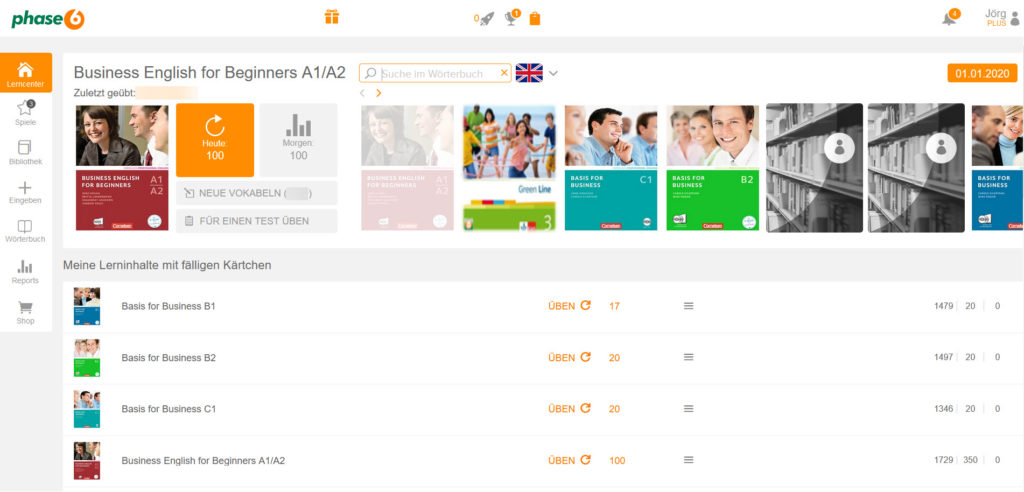Click value 350 in A1/A2 row
The height and width of the screenshot is (492, 1024).
pyautogui.click(x=970, y=460)
